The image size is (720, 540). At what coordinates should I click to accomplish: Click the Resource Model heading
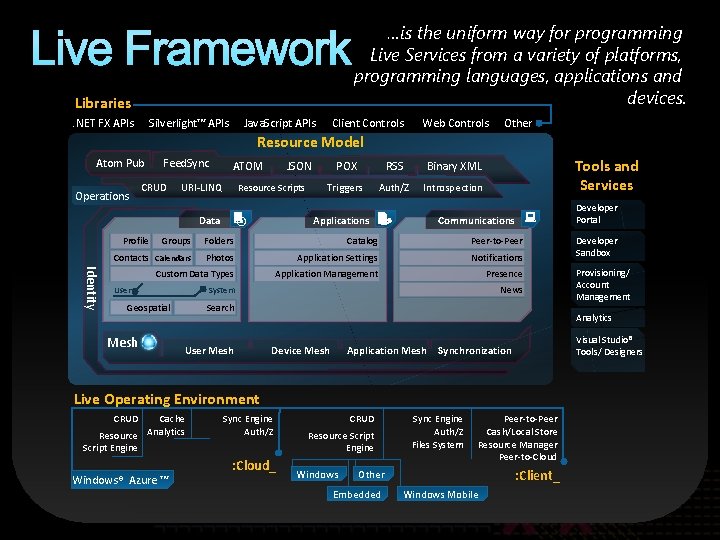tap(310, 142)
